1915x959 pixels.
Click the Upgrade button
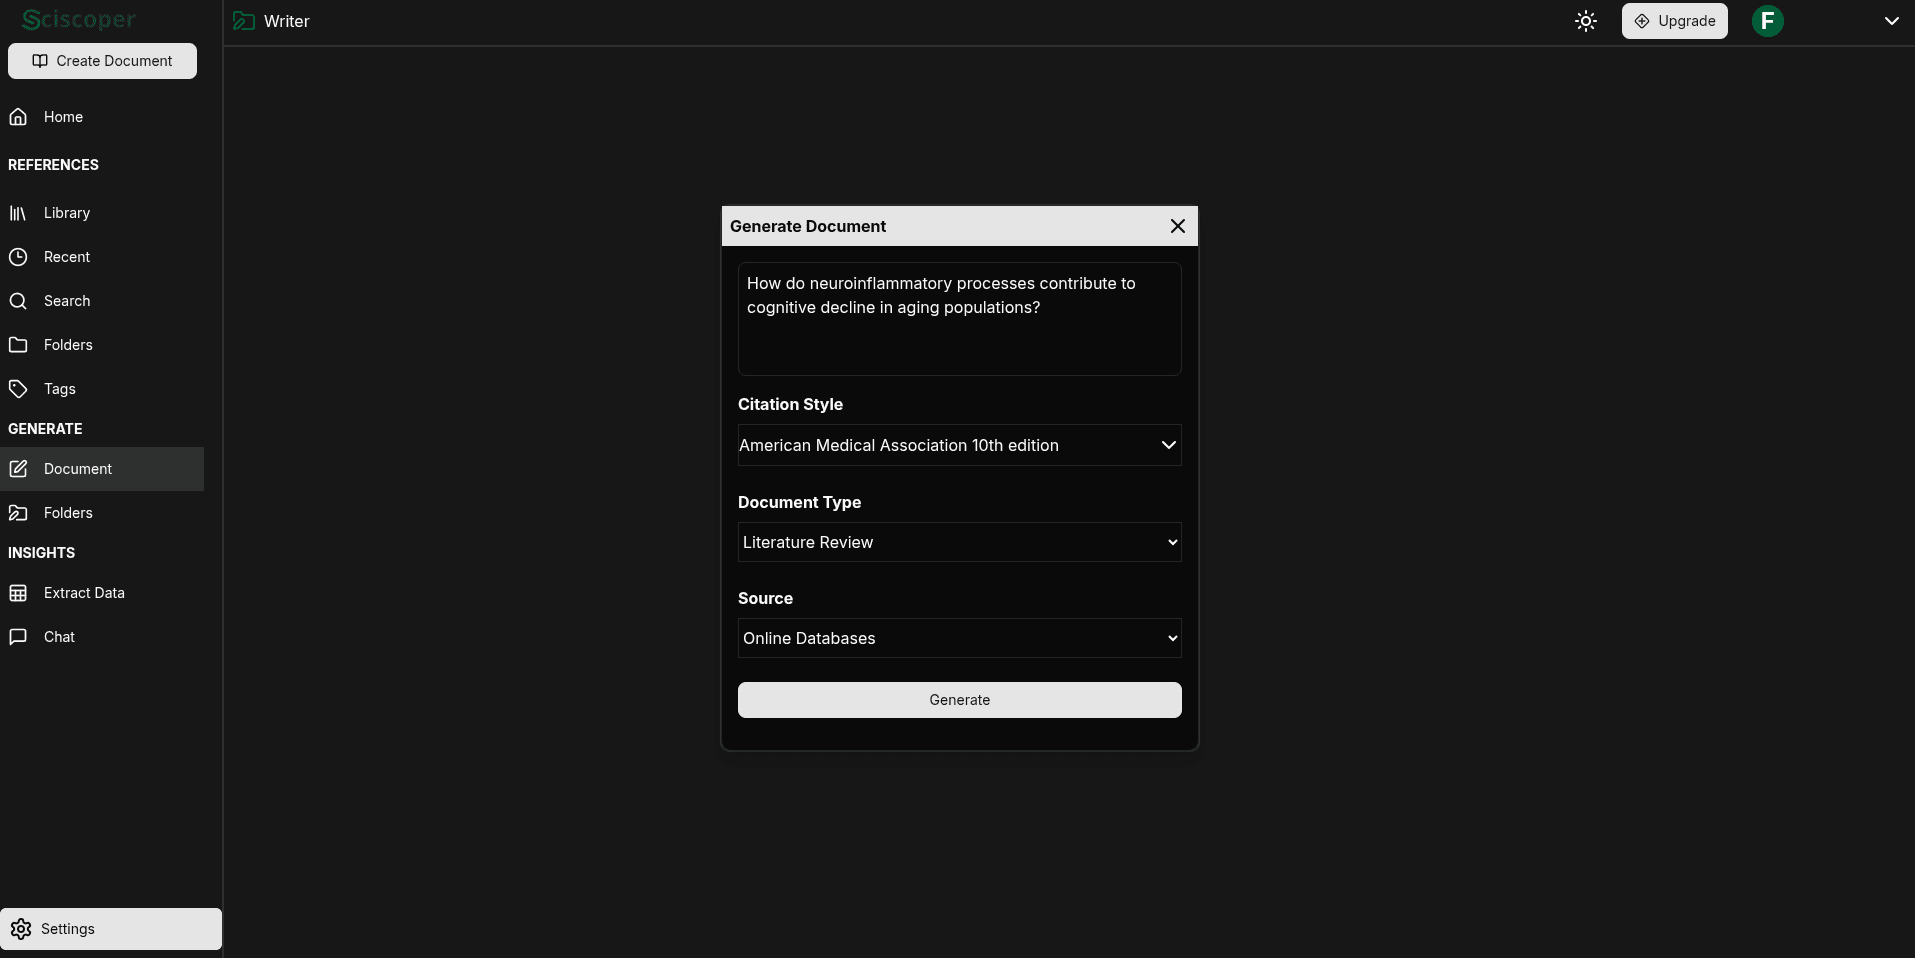pyautogui.click(x=1674, y=21)
